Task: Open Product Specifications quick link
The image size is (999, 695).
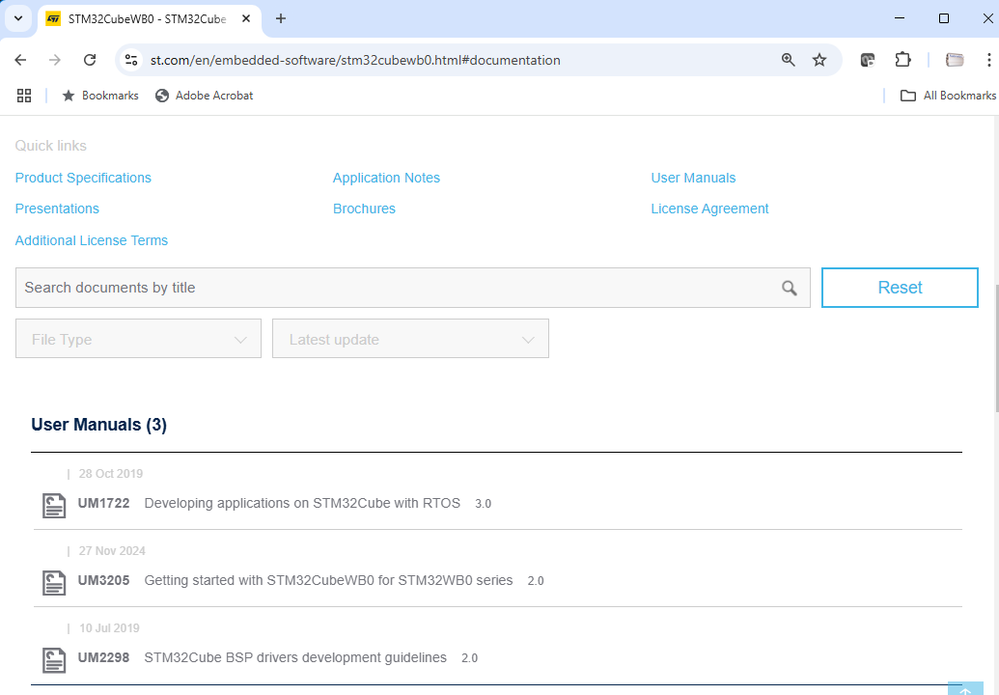Action: click(83, 178)
